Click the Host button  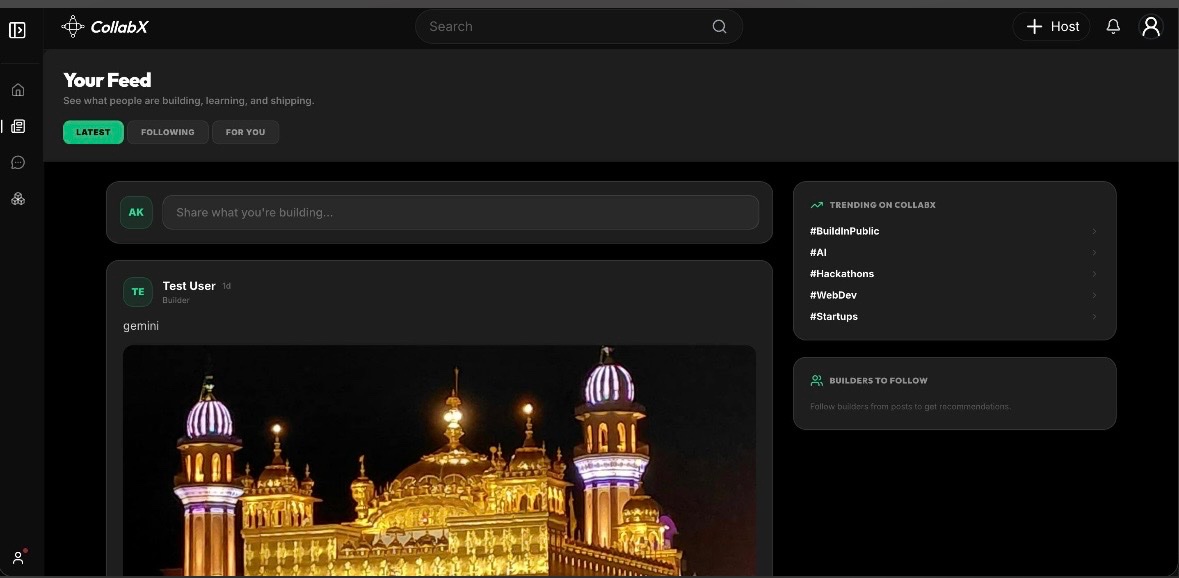[1051, 26]
